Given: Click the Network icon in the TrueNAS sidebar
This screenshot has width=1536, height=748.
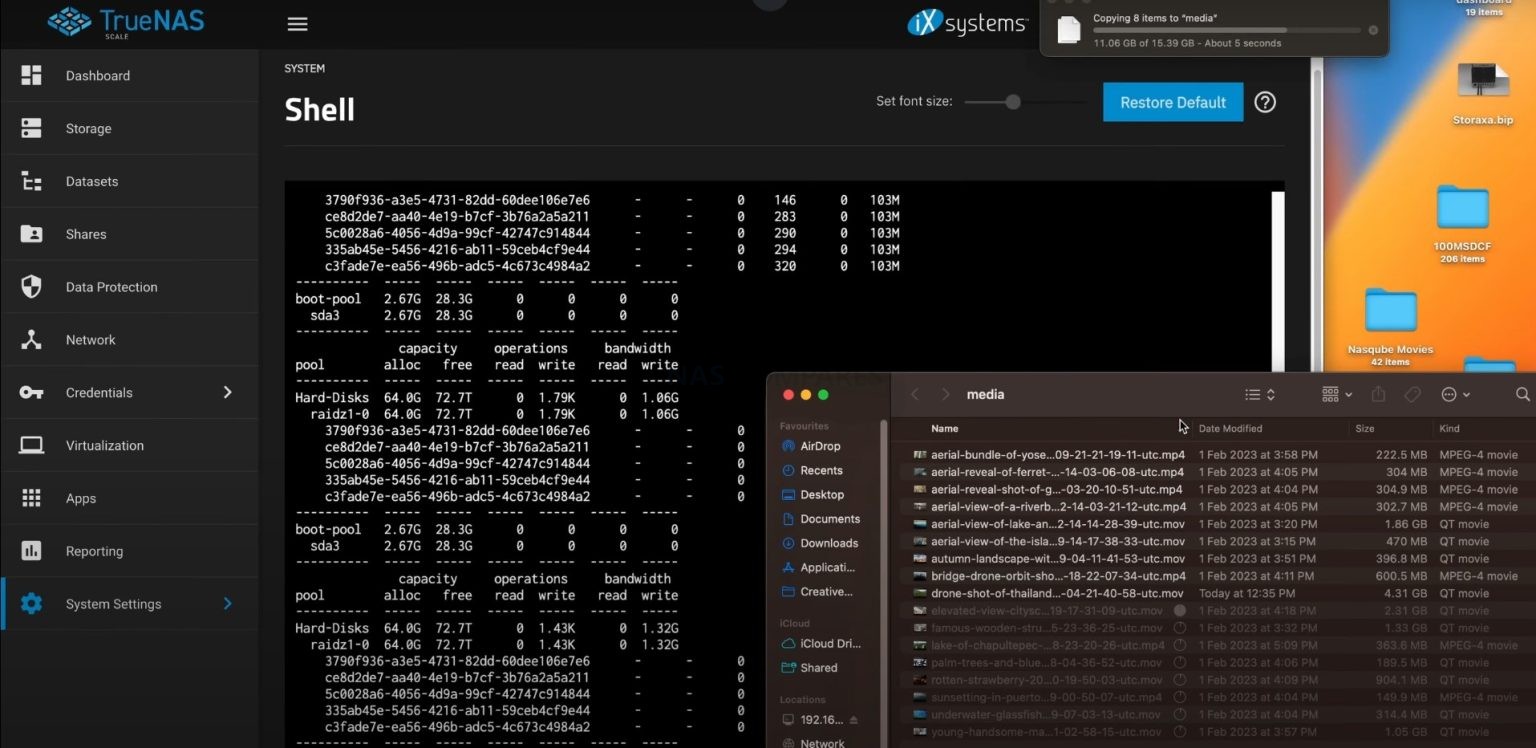Looking at the screenshot, I should click(x=31, y=340).
